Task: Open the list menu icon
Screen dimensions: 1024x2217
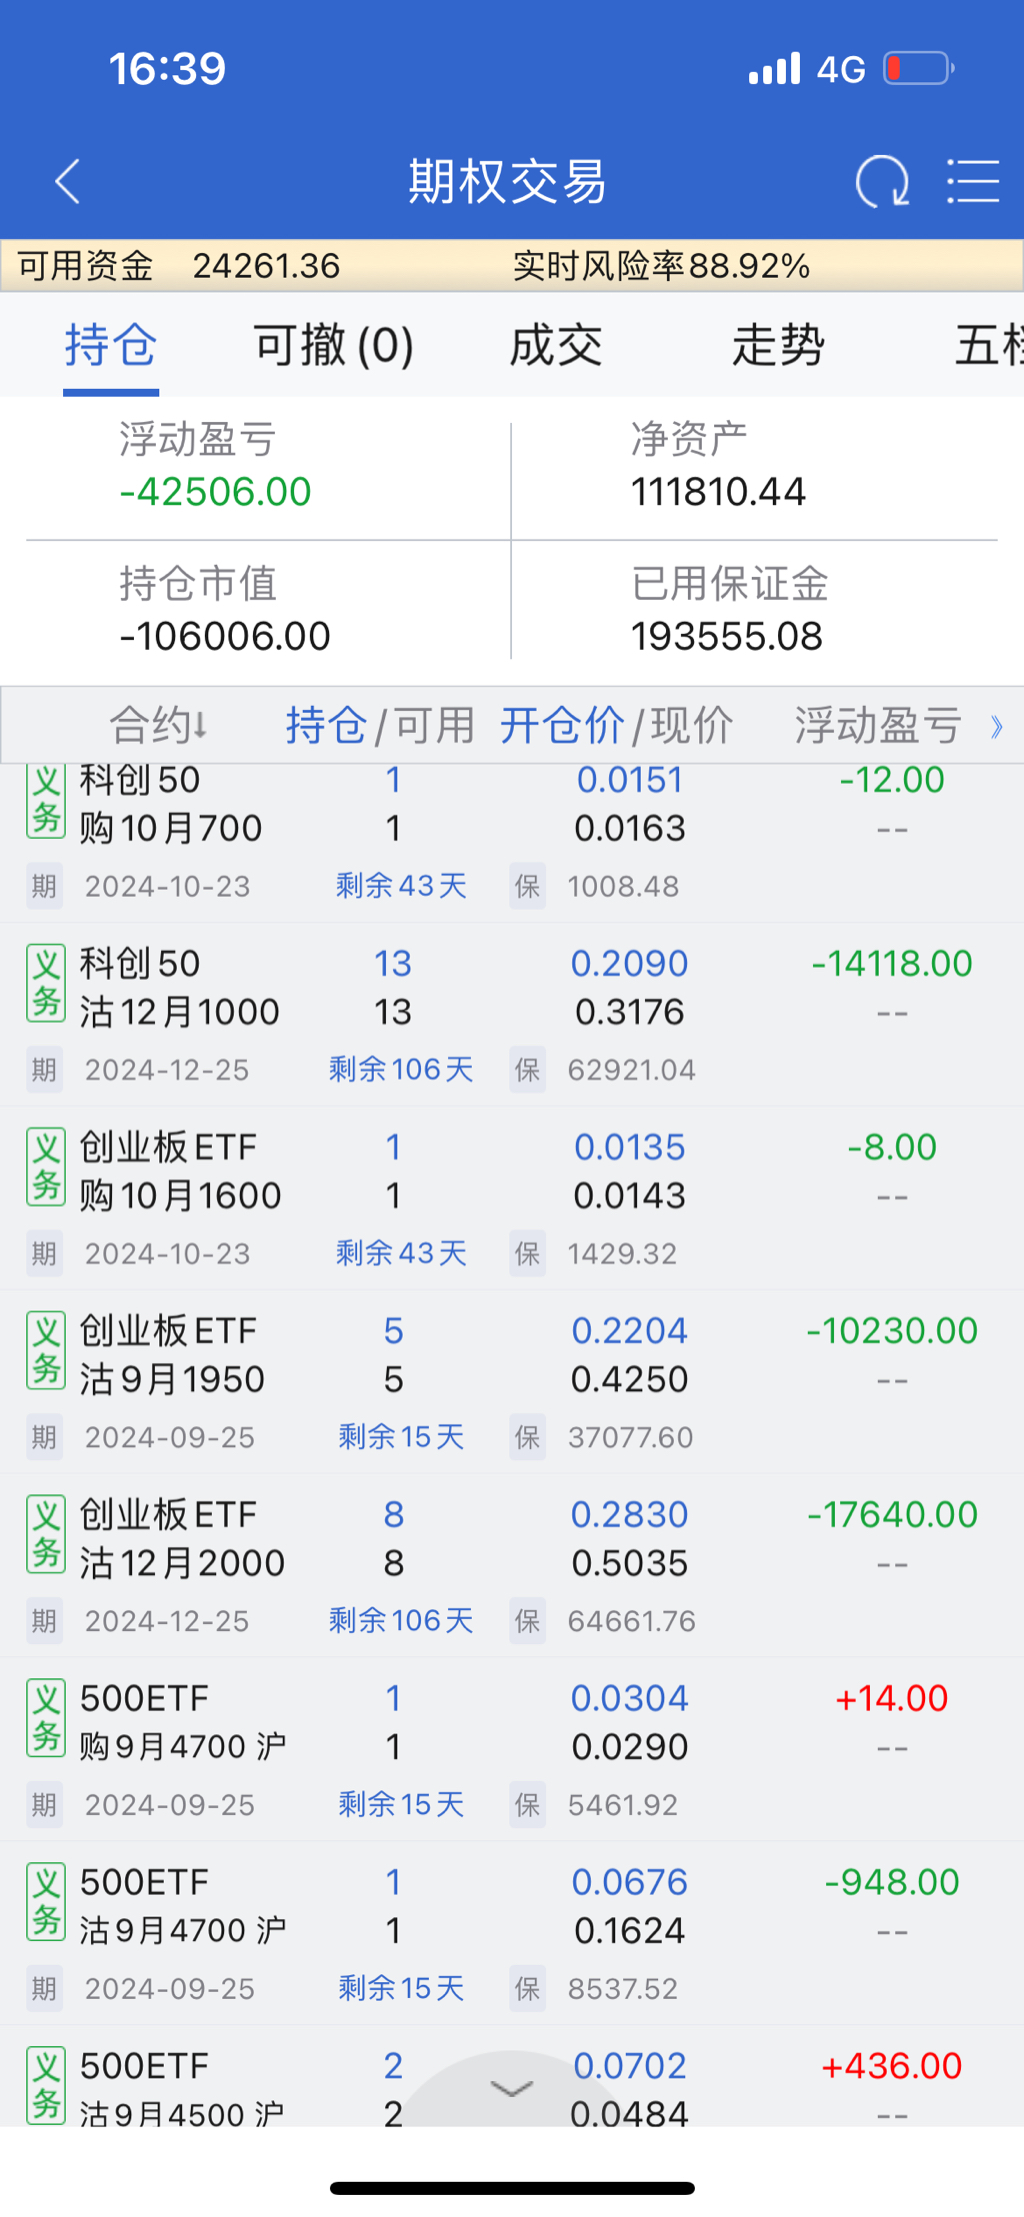Action: (x=972, y=182)
